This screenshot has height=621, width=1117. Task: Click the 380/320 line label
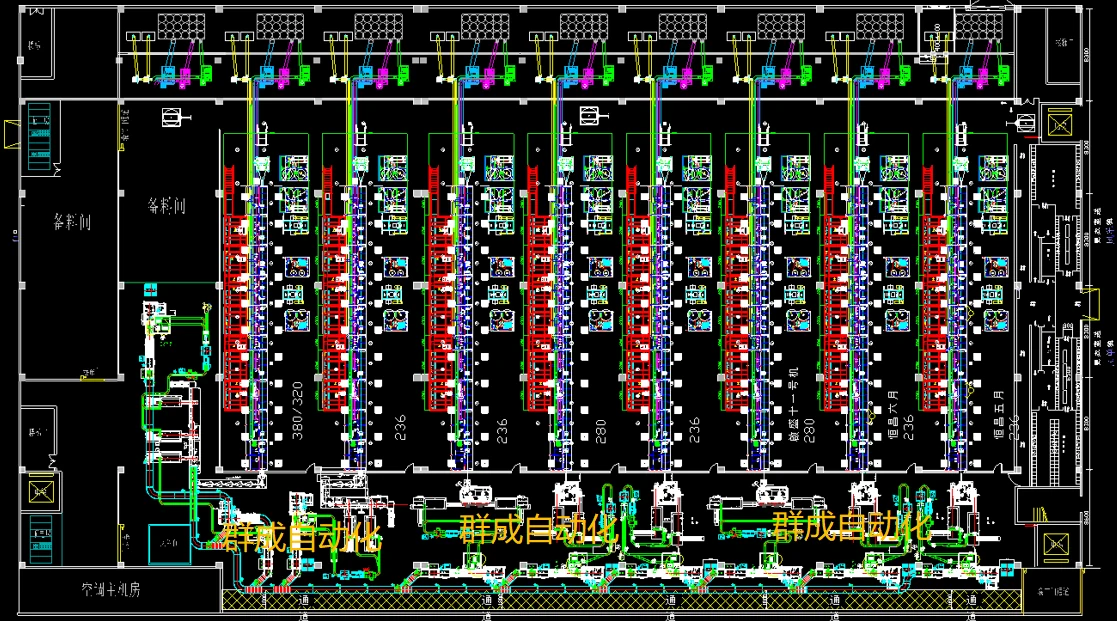tap(298, 410)
